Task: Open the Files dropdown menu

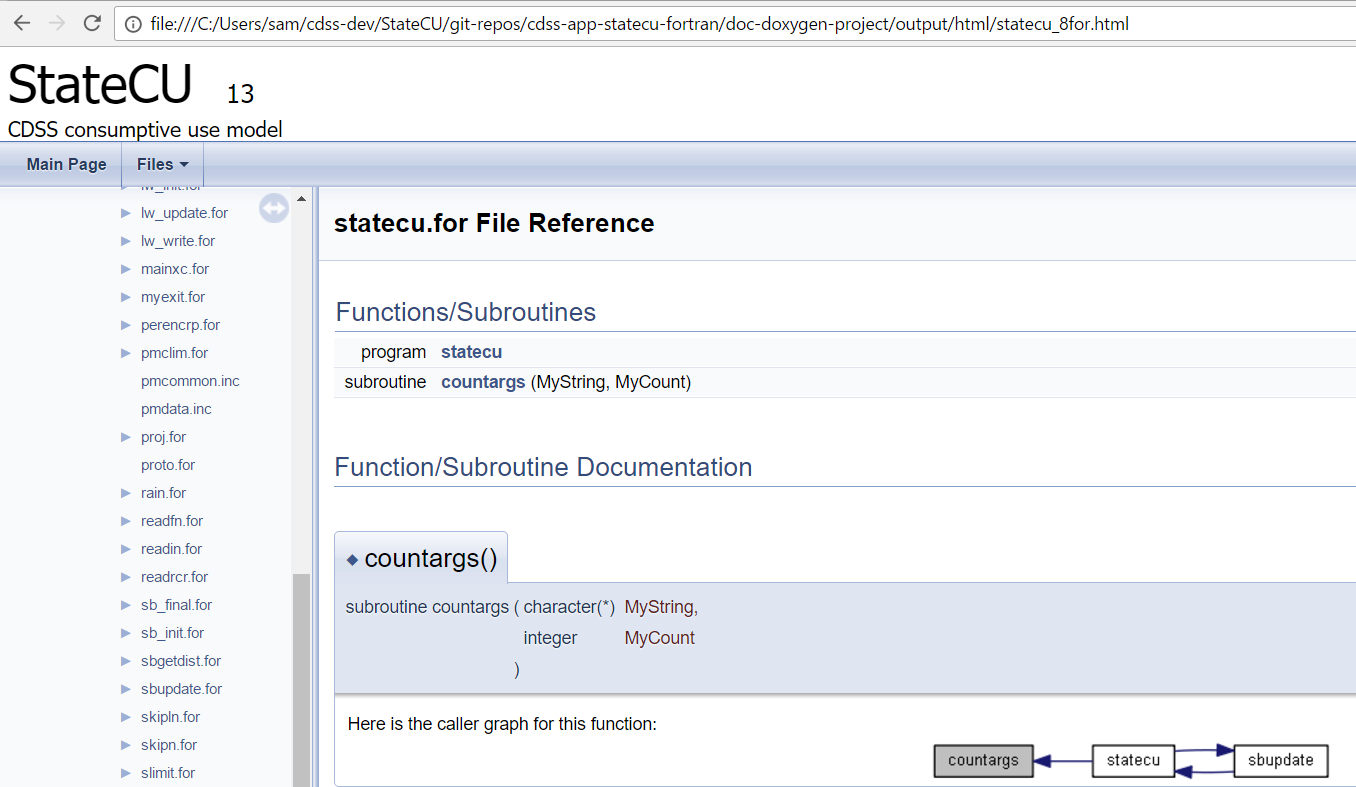Action: [162, 164]
